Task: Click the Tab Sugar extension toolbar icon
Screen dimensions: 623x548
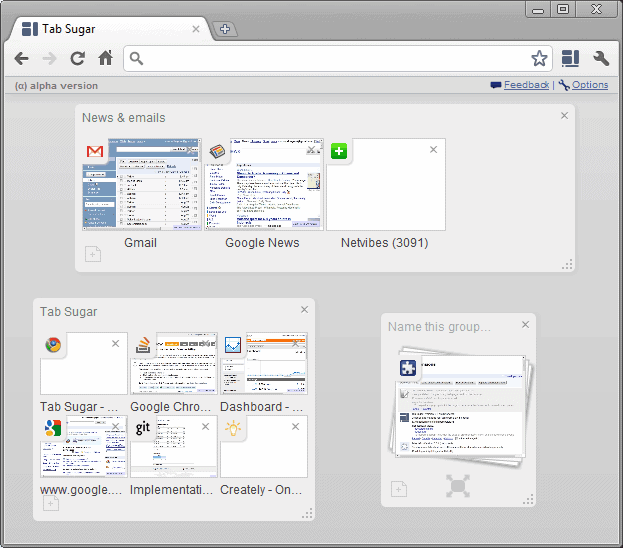Action: [x=570, y=58]
